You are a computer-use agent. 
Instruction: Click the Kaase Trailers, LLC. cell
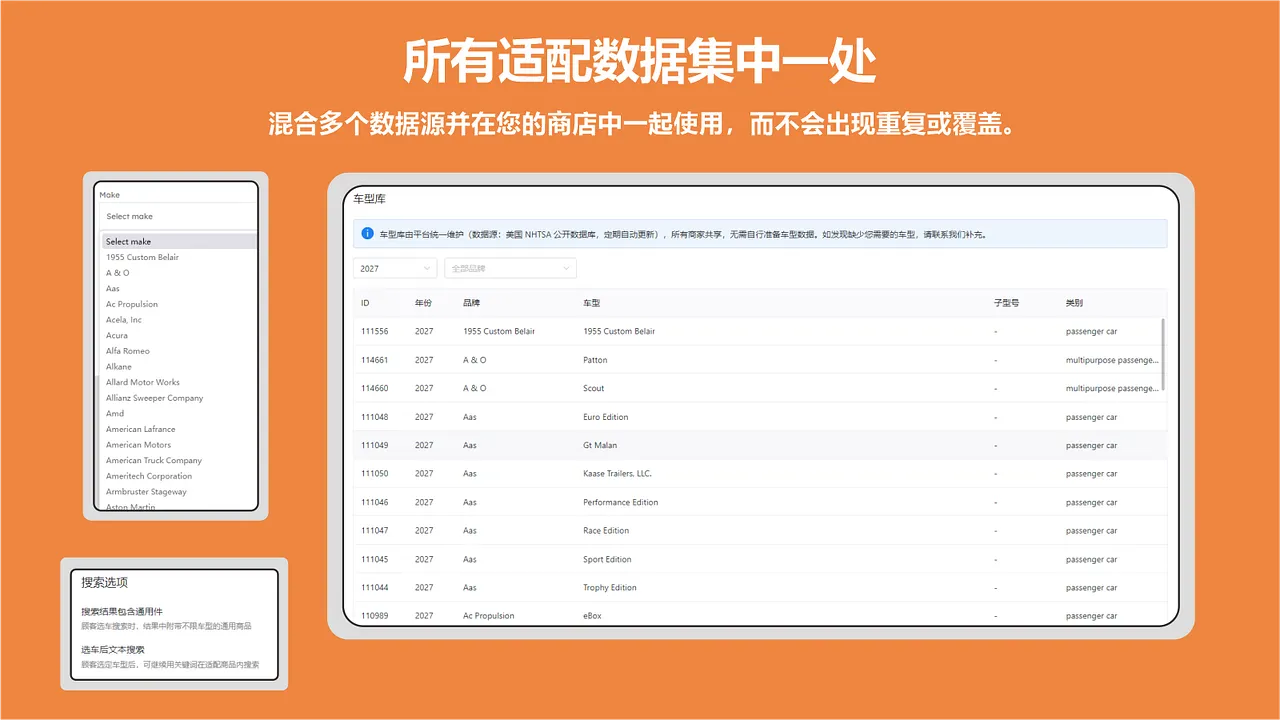pyautogui.click(x=617, y=474)
